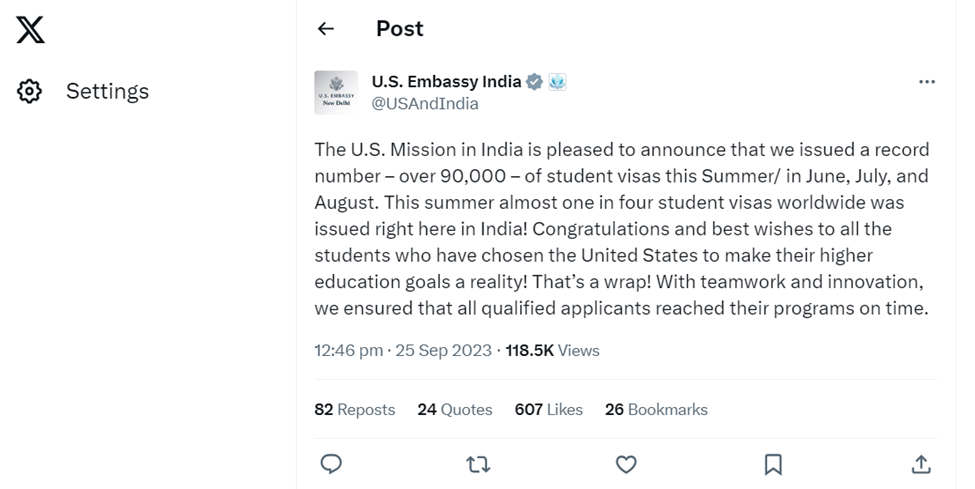975x489 pixels.
Task: Open the Settings menu item
Action: coord(107,92)
